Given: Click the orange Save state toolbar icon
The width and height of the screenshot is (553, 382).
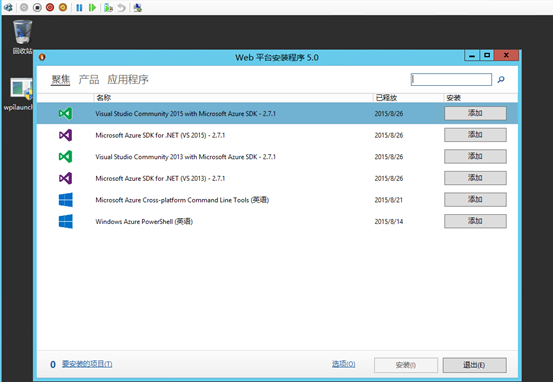Looking at the screenshot, I should click(63, 7).
